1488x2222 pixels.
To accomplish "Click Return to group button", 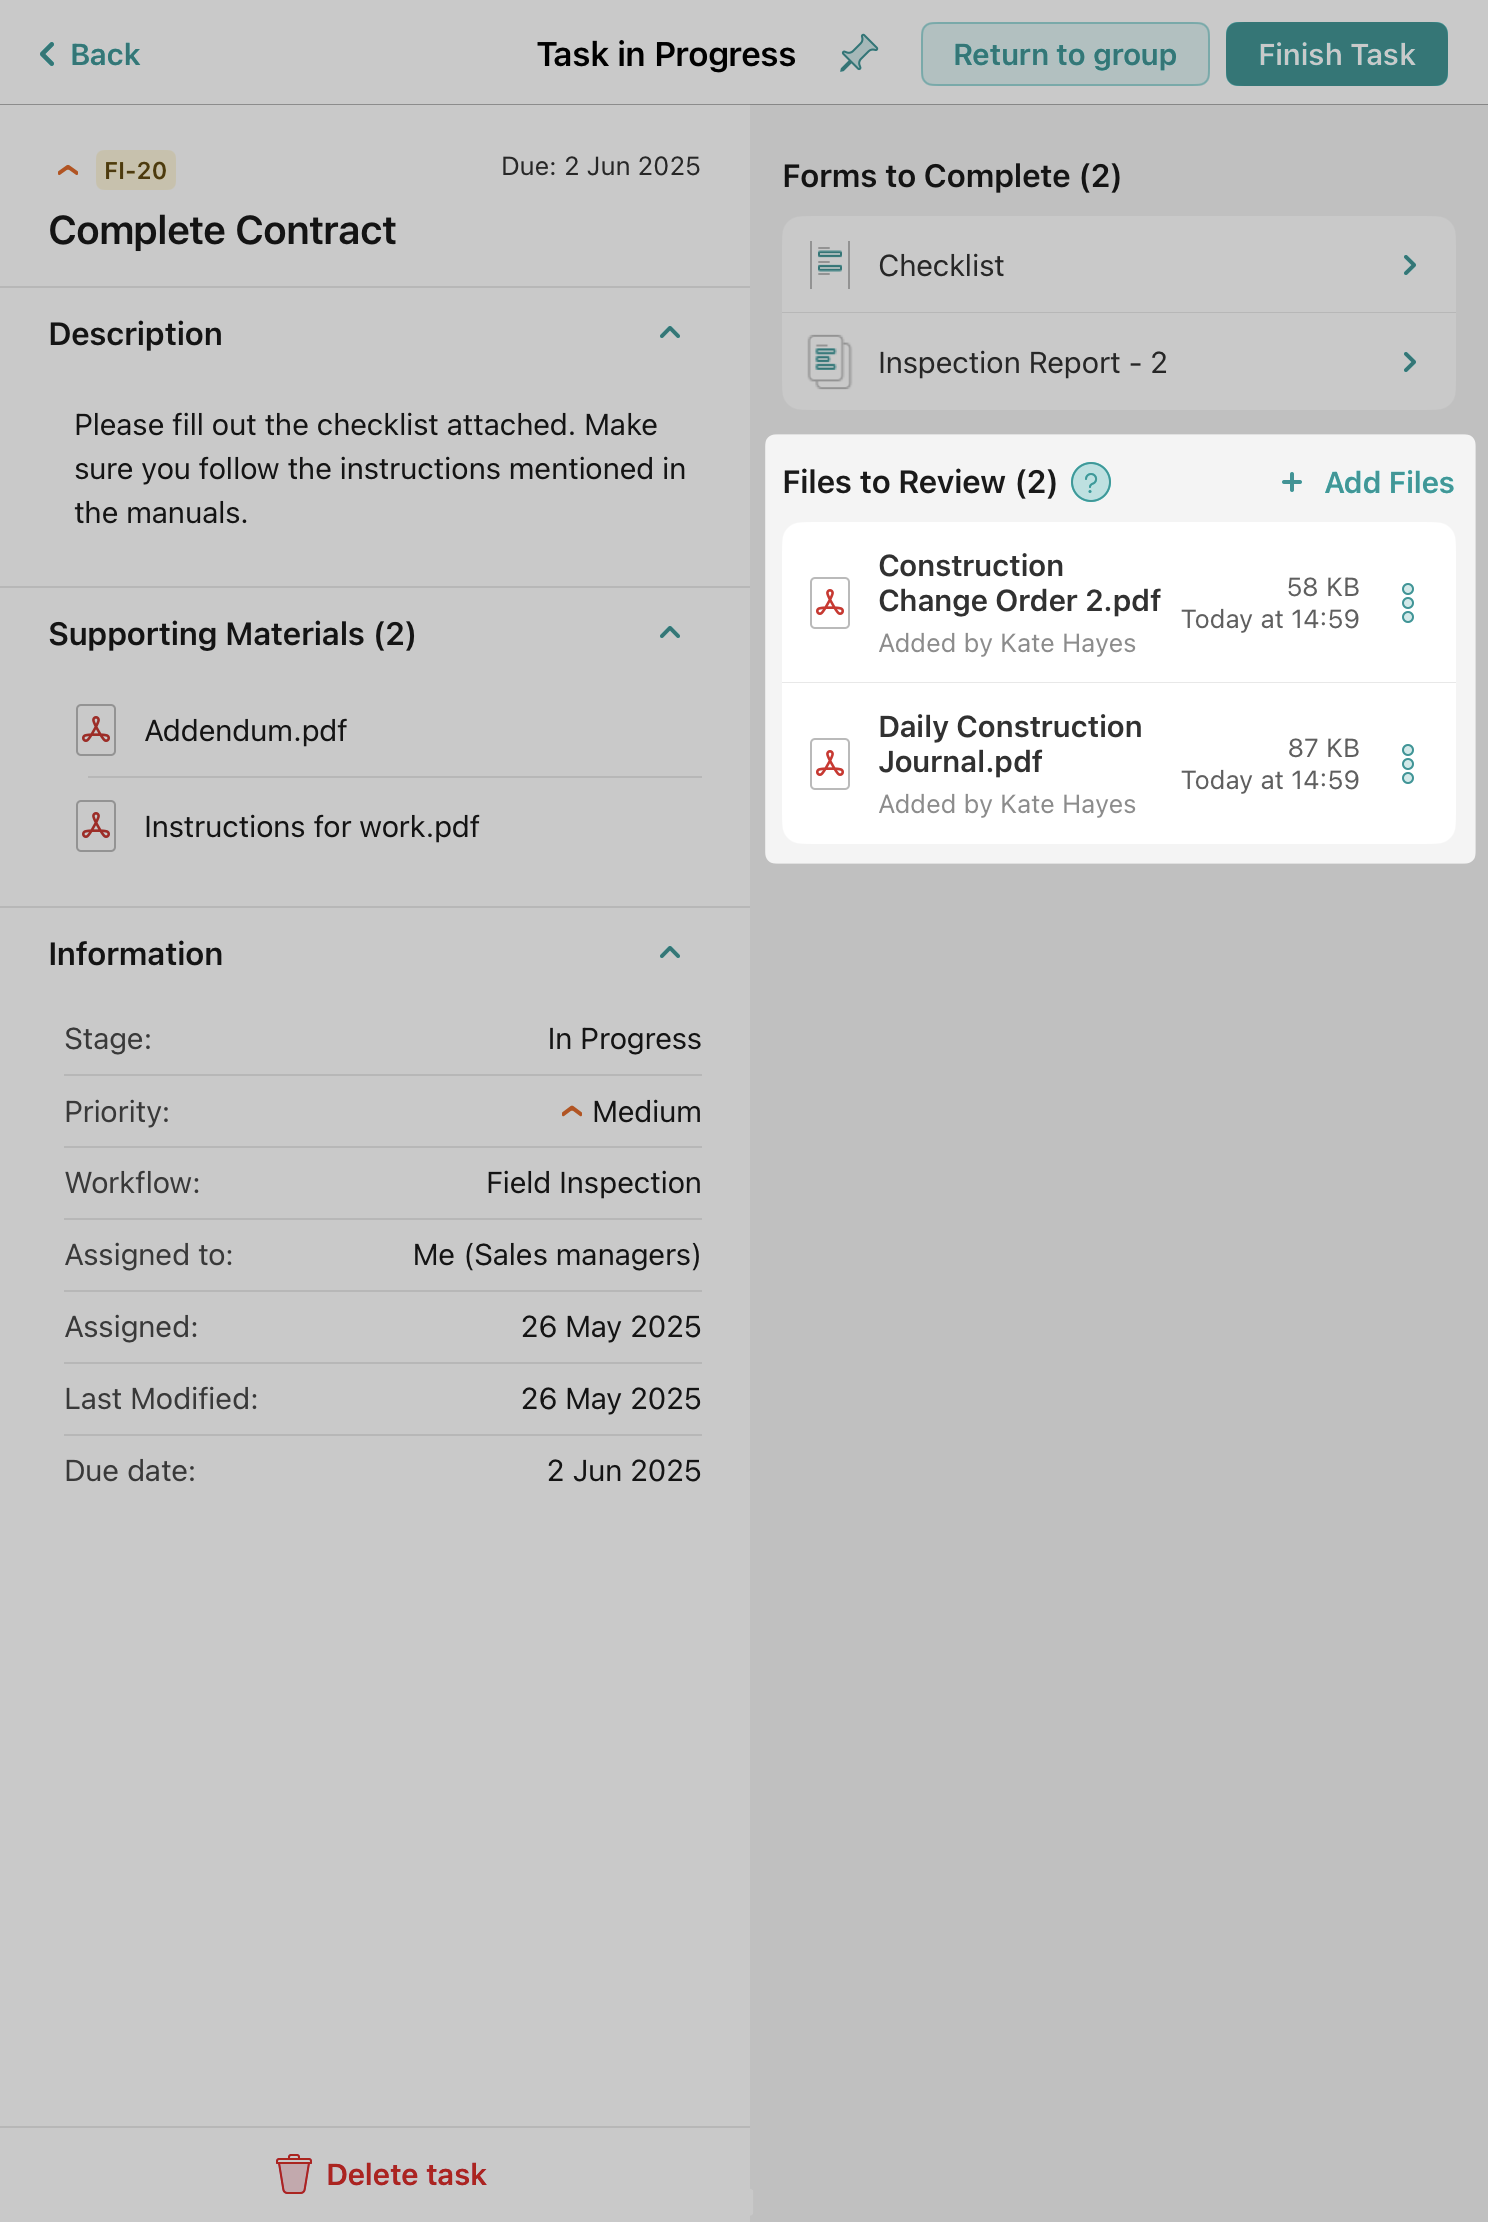I will 1064,54.
